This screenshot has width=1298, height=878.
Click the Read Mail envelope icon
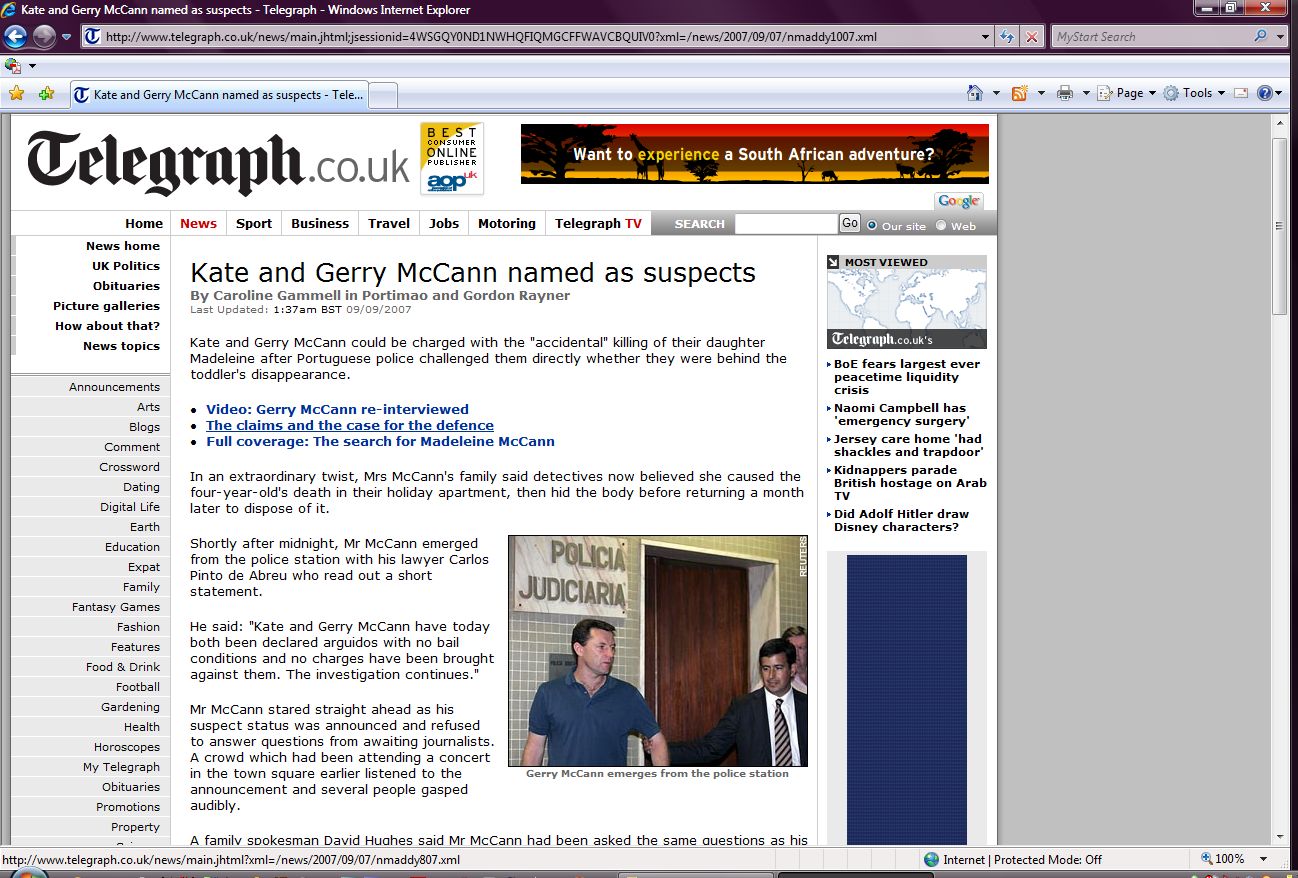(1241, 93)
